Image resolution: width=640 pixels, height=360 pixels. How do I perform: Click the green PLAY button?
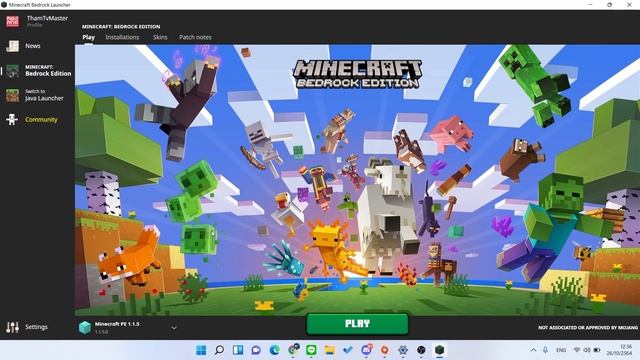[357, 324]
